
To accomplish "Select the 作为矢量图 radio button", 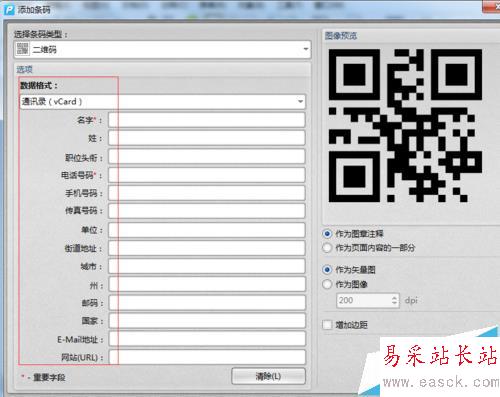I will [x=327, y=269].
